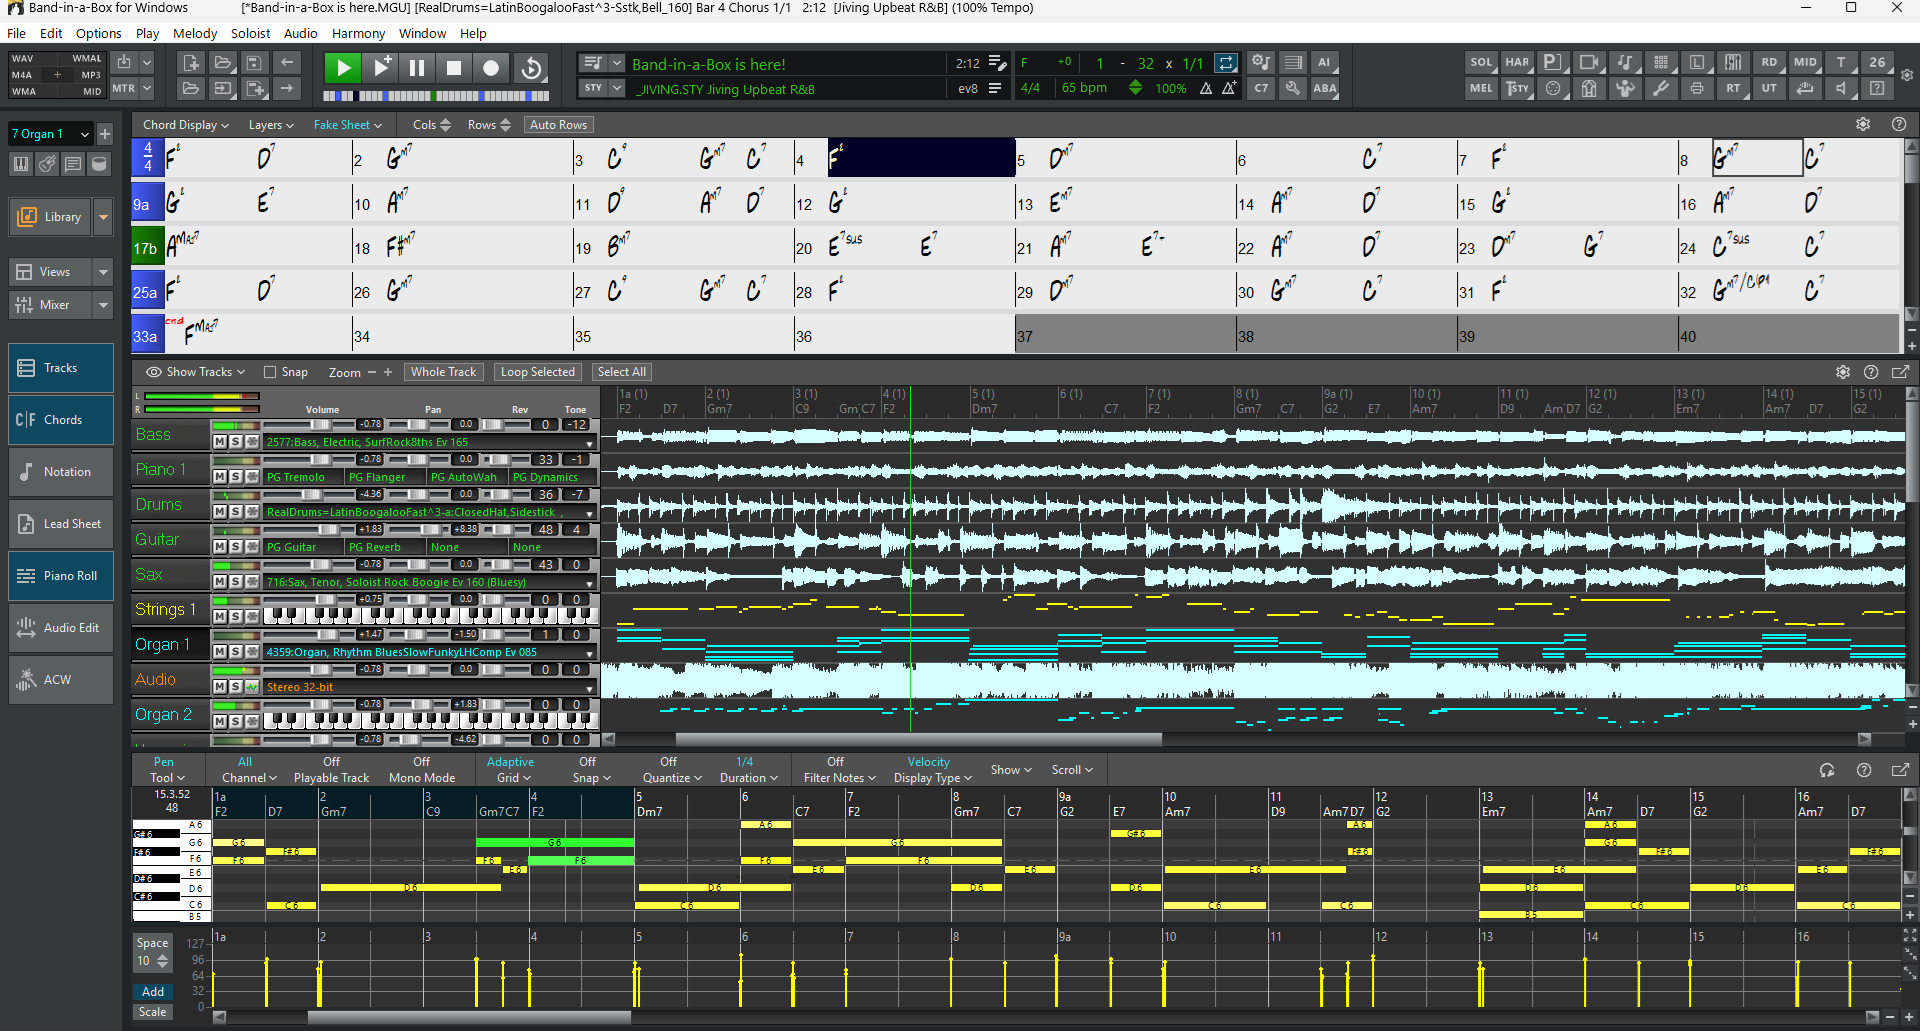
Task: Open the Harmony menu
Action: [x=358, y=33]
